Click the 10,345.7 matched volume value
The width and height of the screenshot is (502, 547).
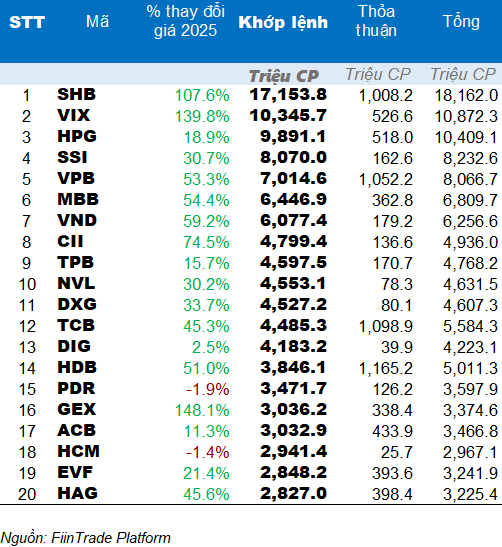pos(288,116)
